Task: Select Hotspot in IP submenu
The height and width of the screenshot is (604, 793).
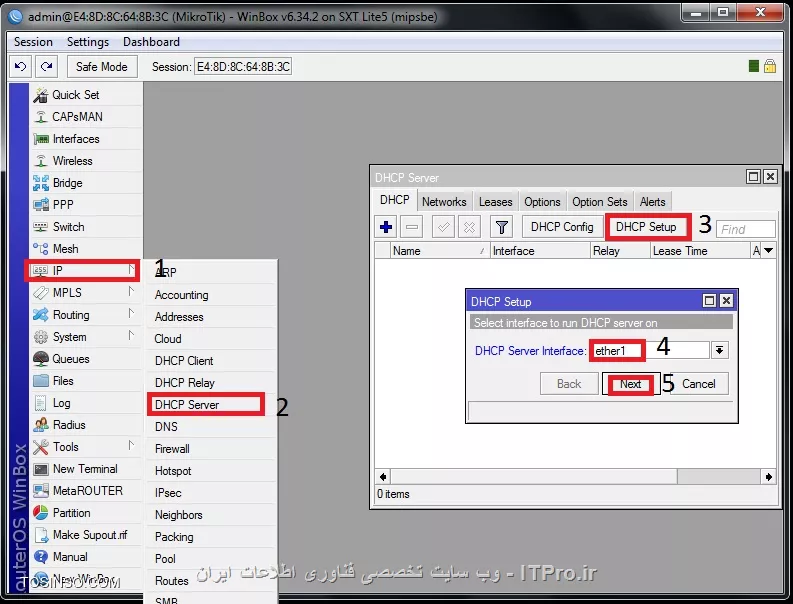Action: pos(210,471)
